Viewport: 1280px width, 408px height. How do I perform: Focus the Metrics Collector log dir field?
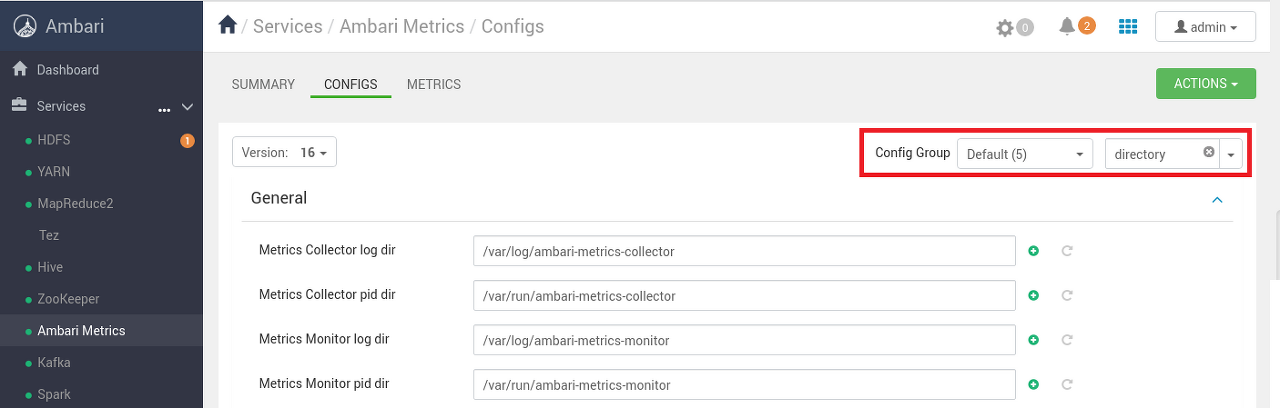[x=744, y=251]
